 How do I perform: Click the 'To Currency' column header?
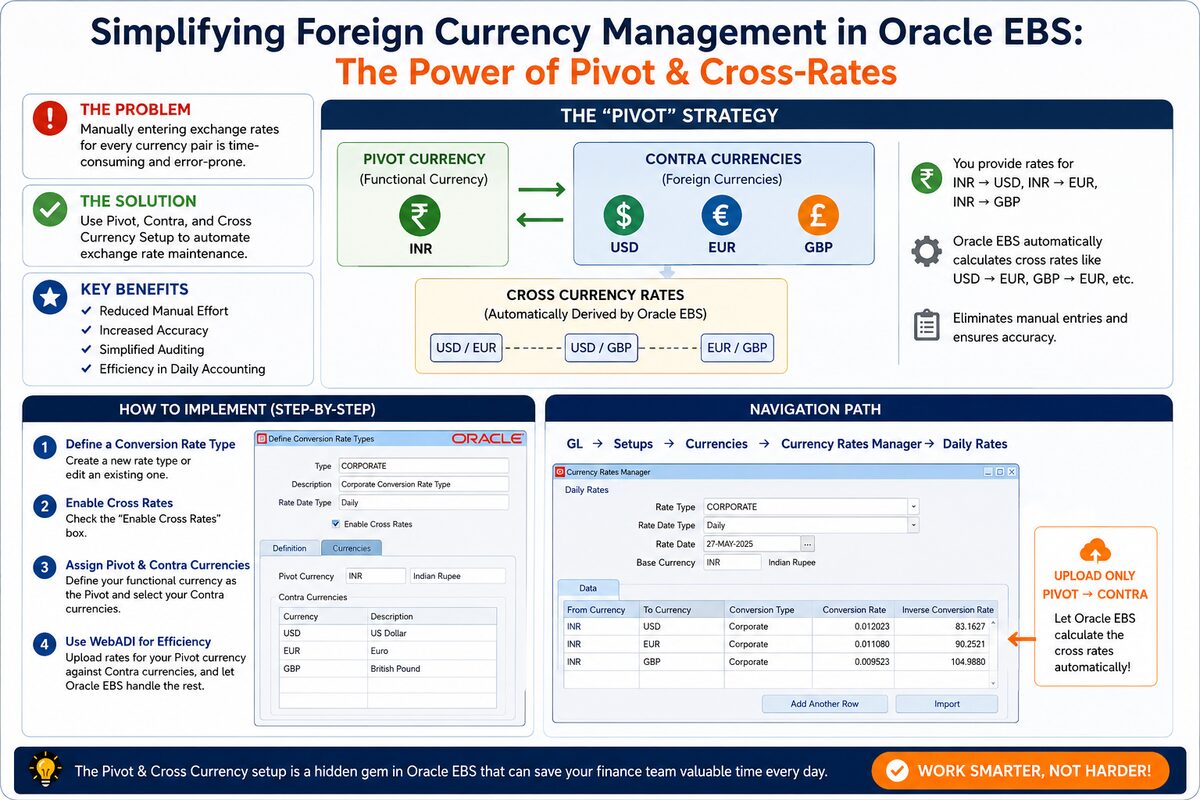click(x=680, y=610)
